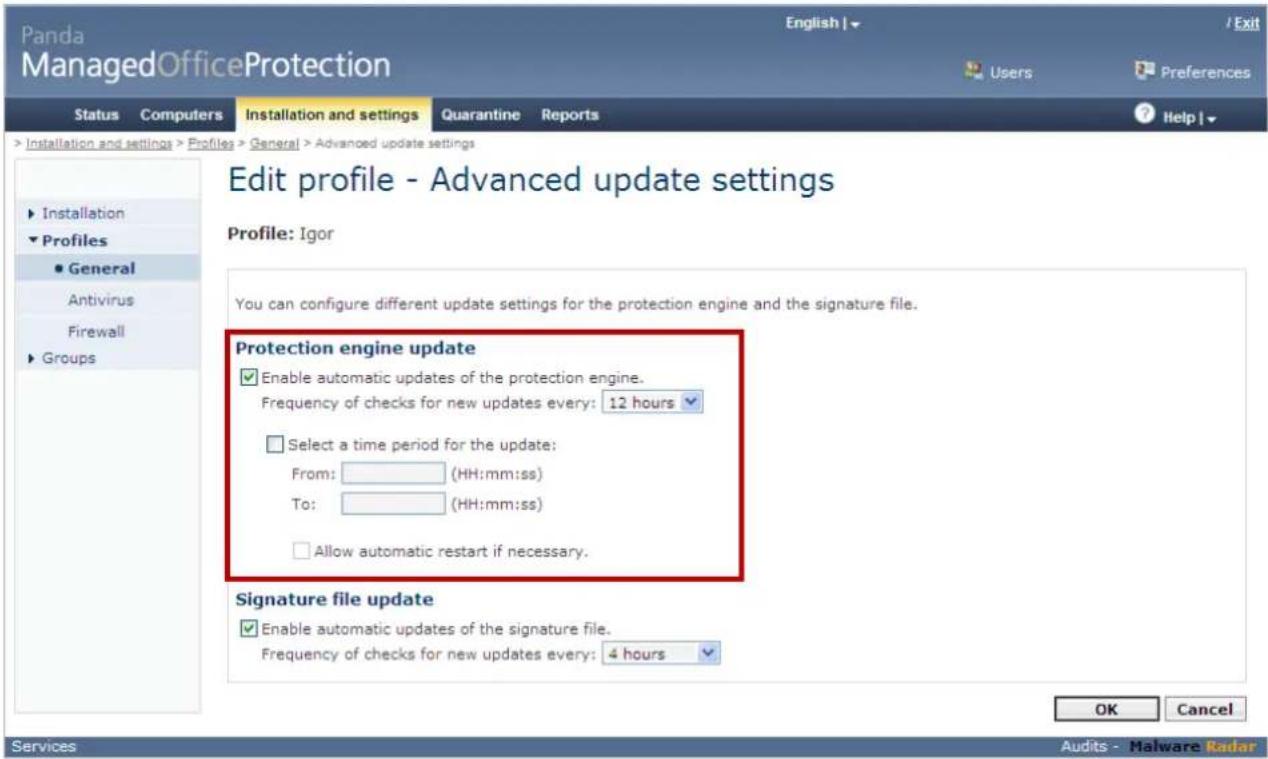The height and width of the screenshot is (759, 1268).
Task: Switch to the Computers tab
Action: pos(181,115)
